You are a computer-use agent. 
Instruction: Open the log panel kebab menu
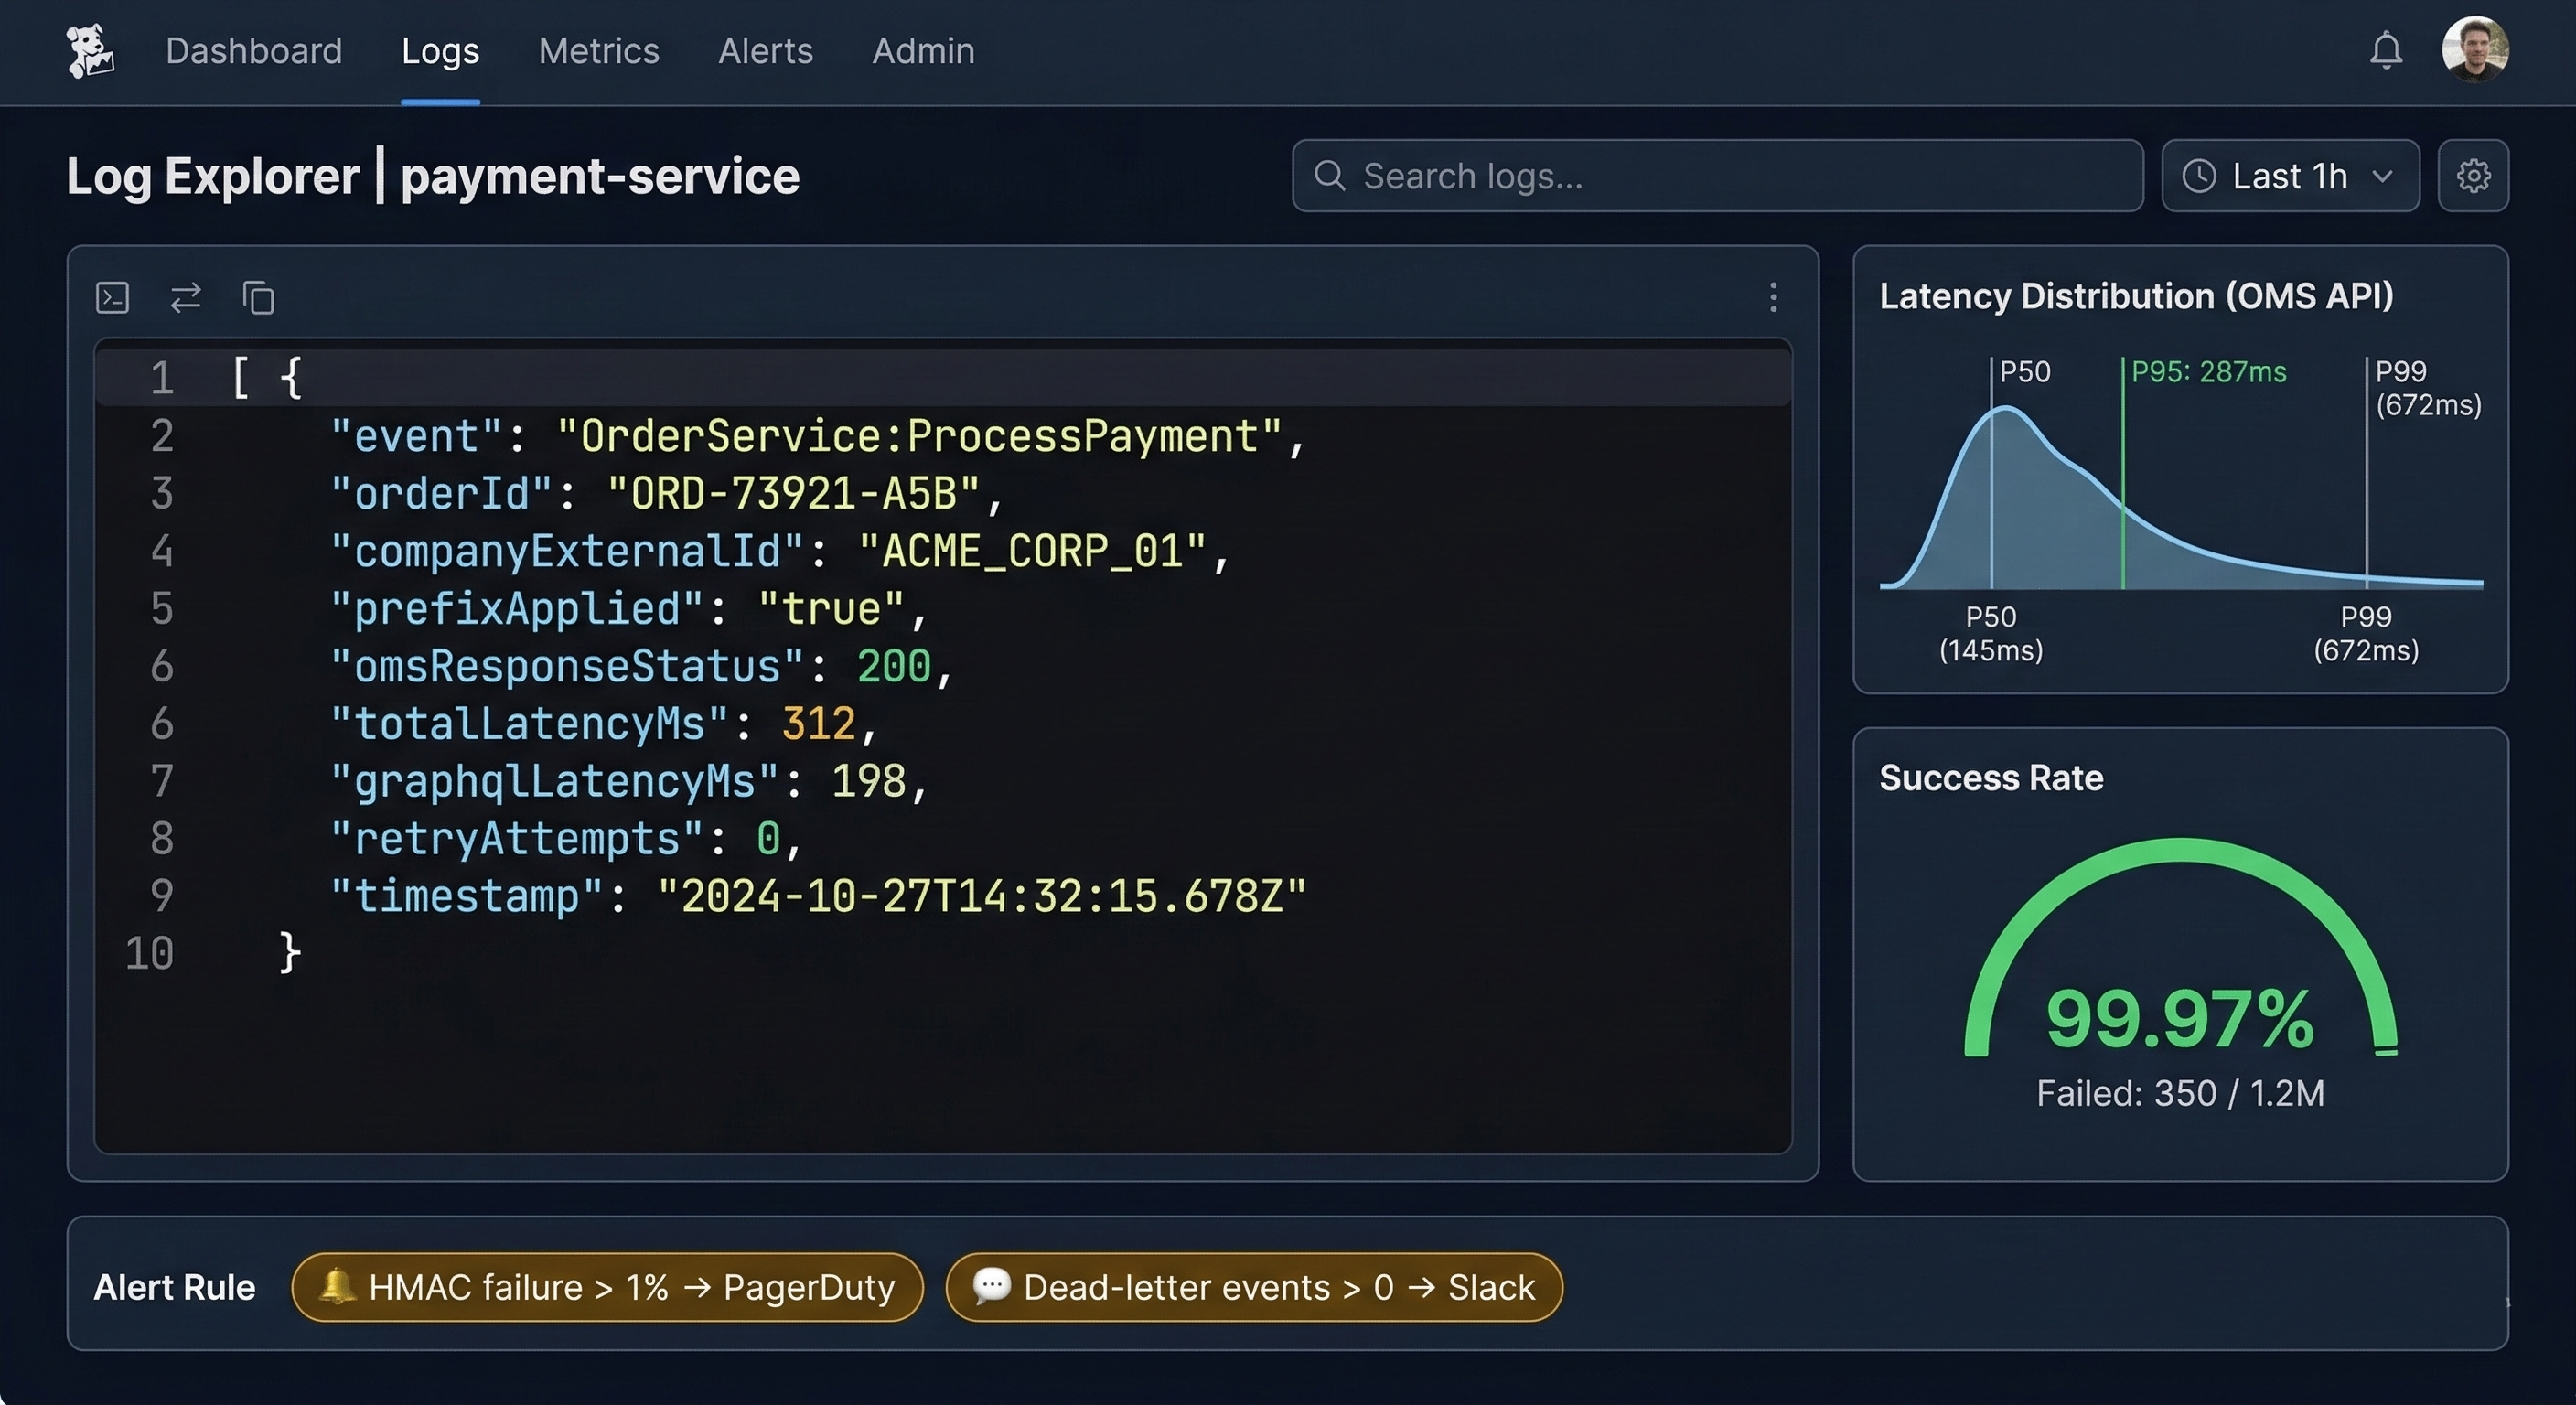(1773, 297)
